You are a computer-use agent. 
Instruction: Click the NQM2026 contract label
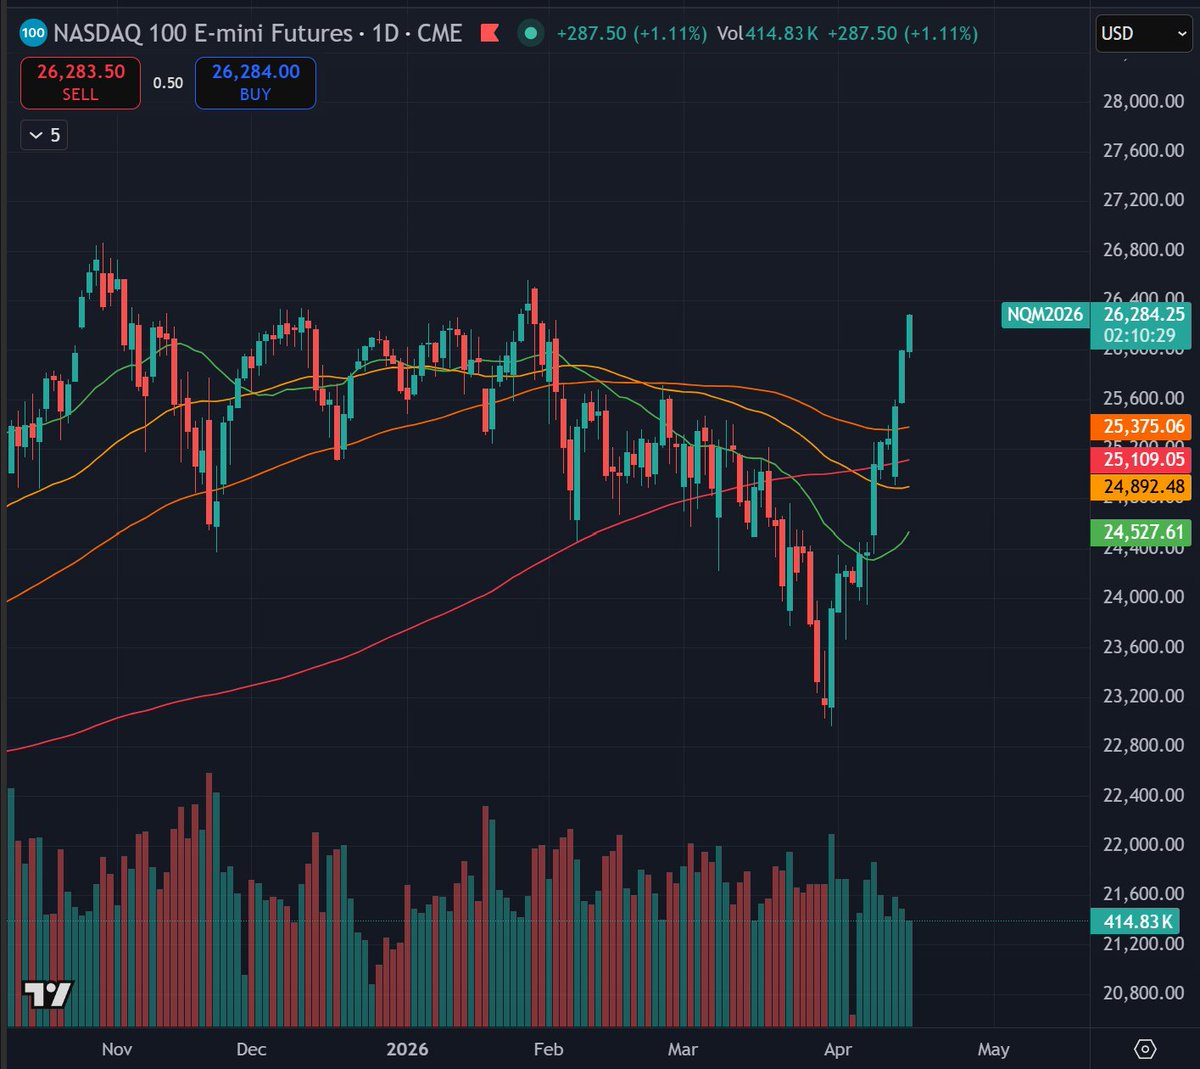(x=1045, y=314)
